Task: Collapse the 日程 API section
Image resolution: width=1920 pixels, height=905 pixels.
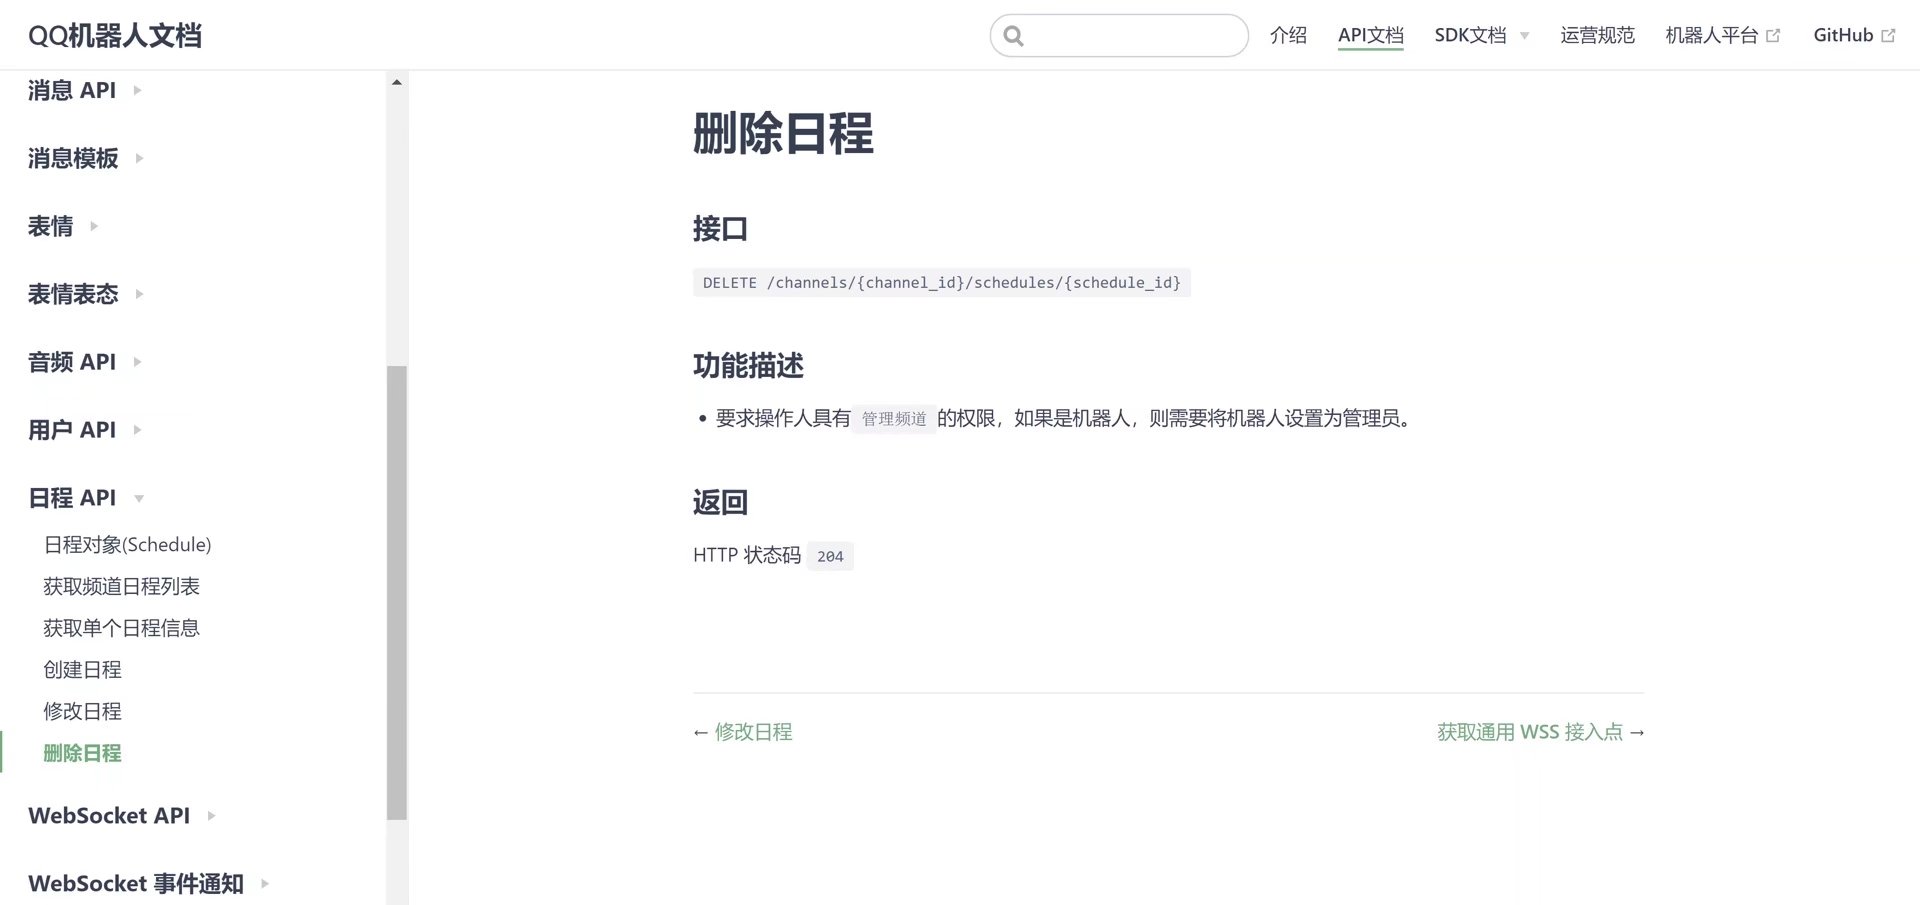Action: pos(139,498)
